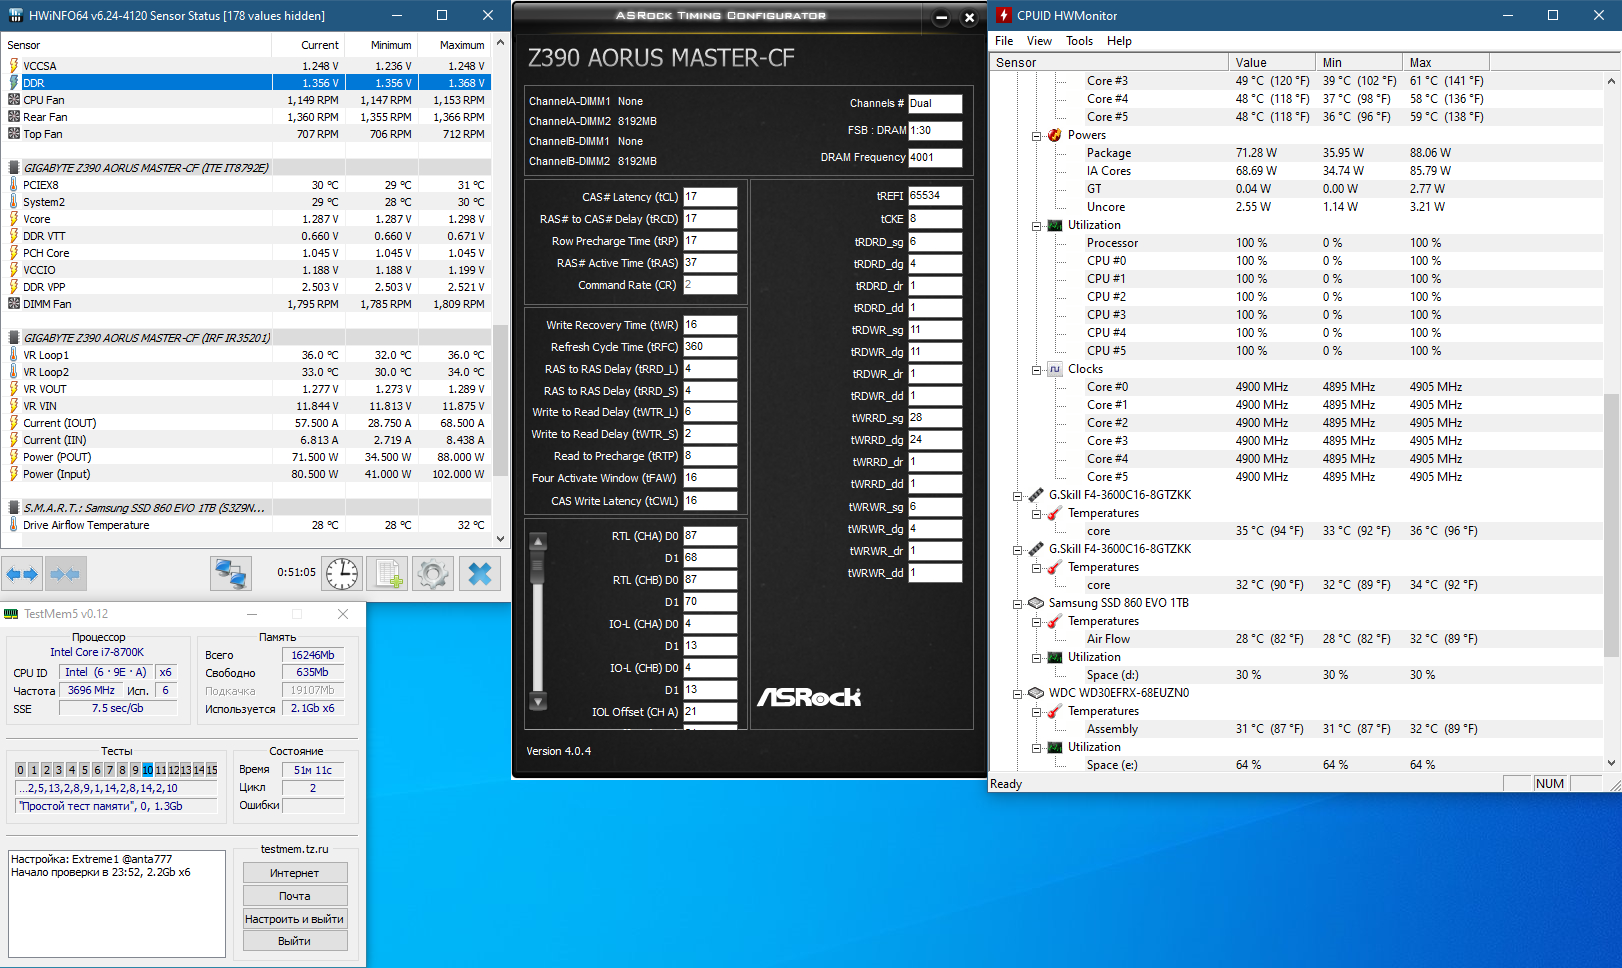The height and width of the screenshot is (968, 1622).
Task: Click DRAM Frequency value field 4001
Action: click(935, 157)
